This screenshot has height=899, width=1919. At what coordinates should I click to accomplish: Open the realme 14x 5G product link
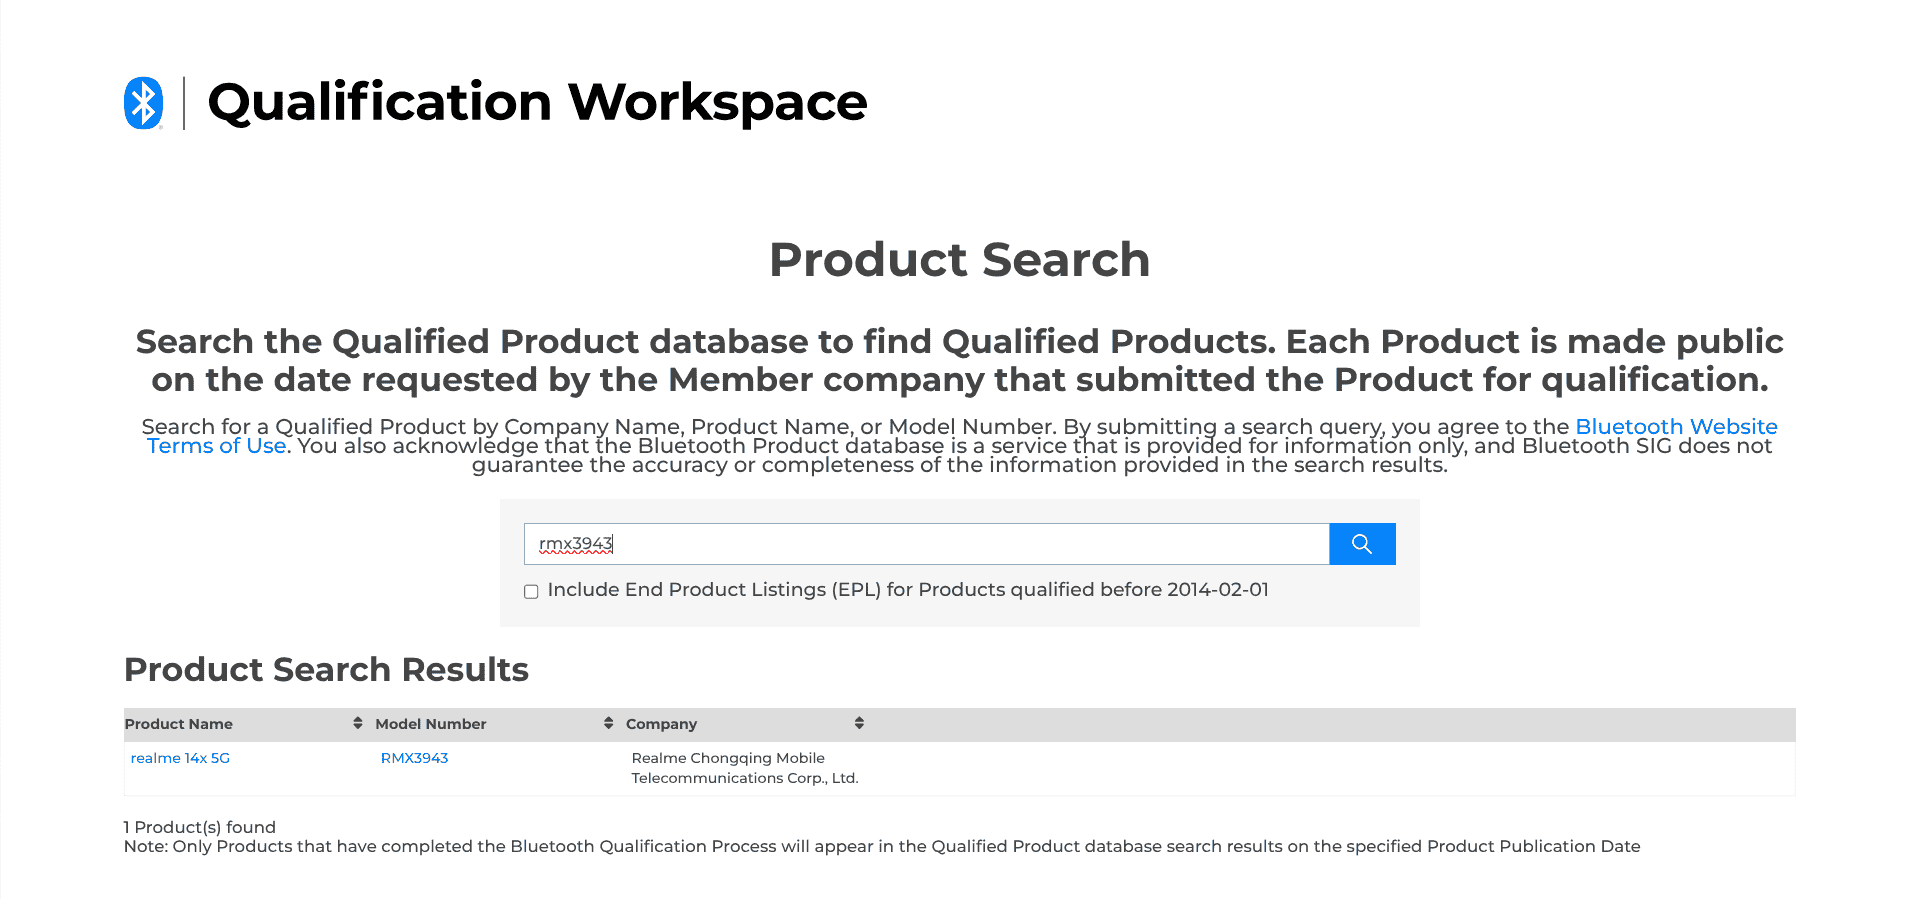click(x=180, y=758)
